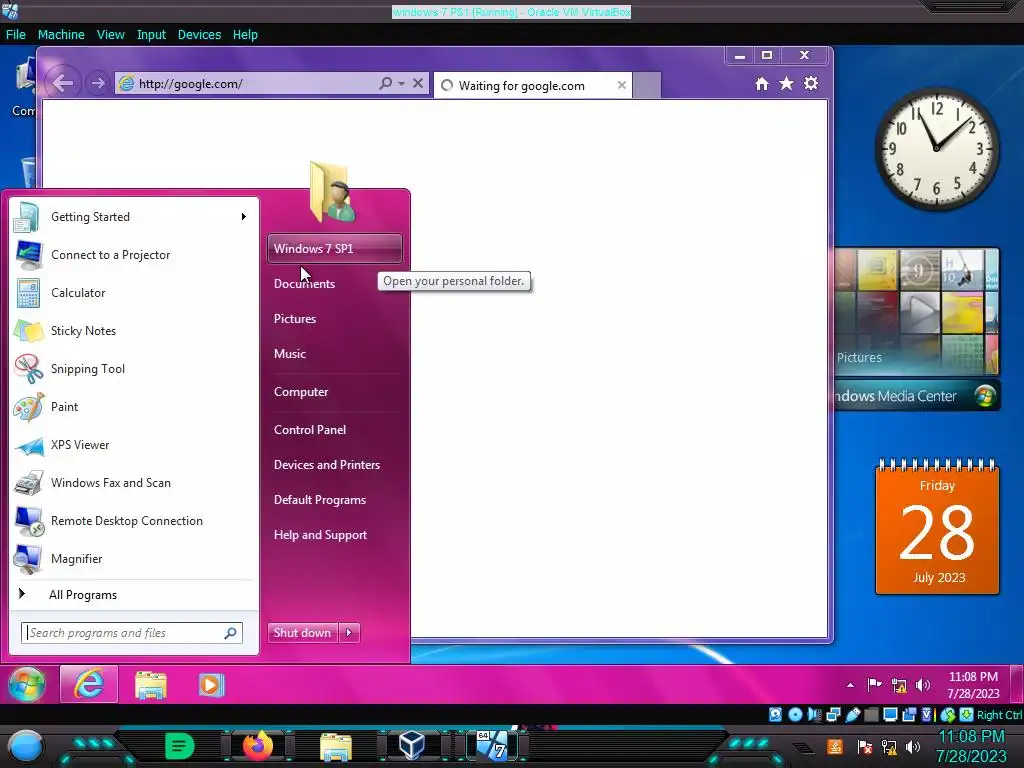Open Documents from Start menu
The image size is (1024, 768).
[304, 283]
